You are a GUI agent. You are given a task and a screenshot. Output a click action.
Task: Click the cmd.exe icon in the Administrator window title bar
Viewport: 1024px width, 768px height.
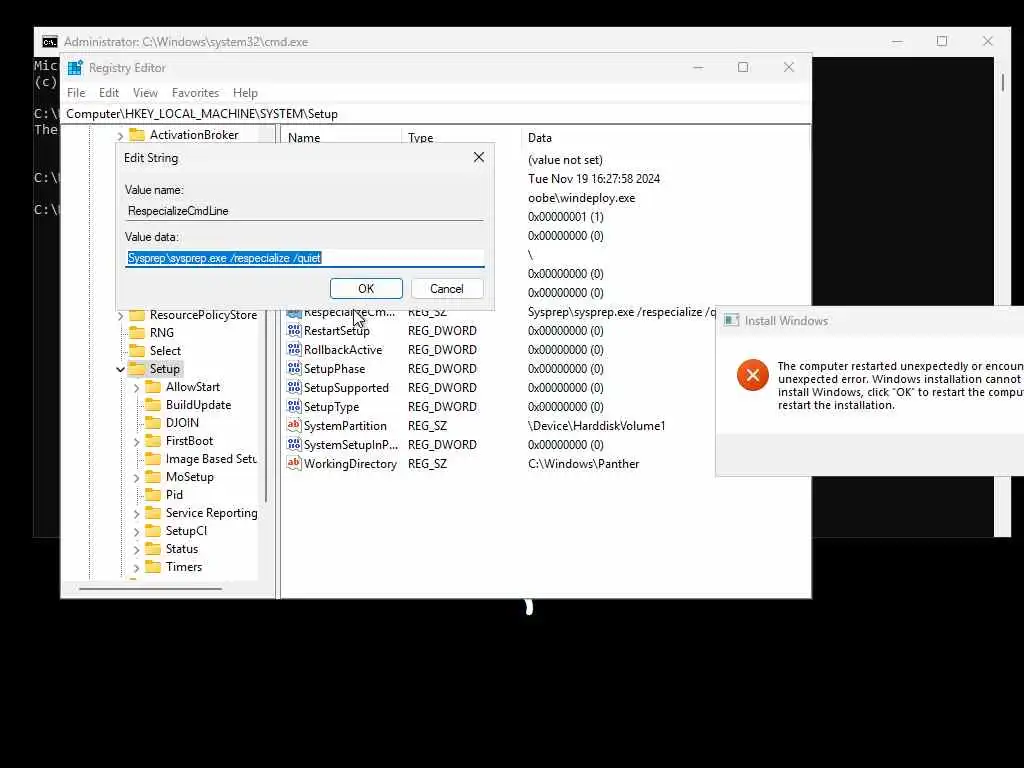point(50,42)
